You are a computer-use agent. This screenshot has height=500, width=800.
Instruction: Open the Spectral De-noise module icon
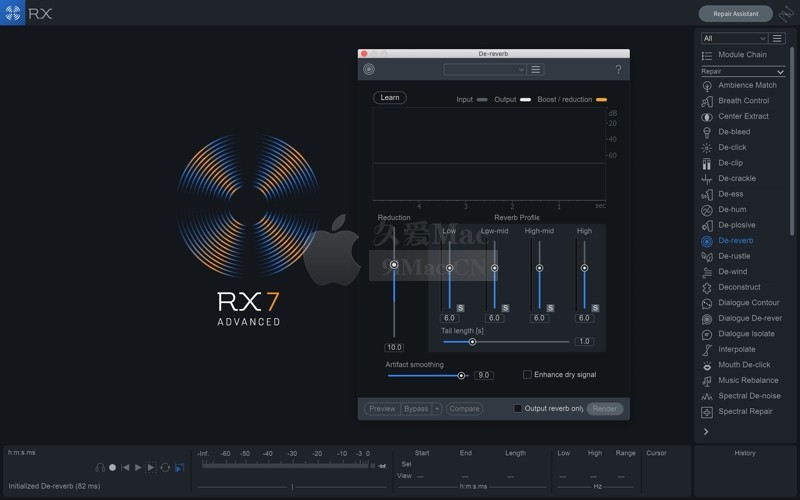(x=707, y=397)
